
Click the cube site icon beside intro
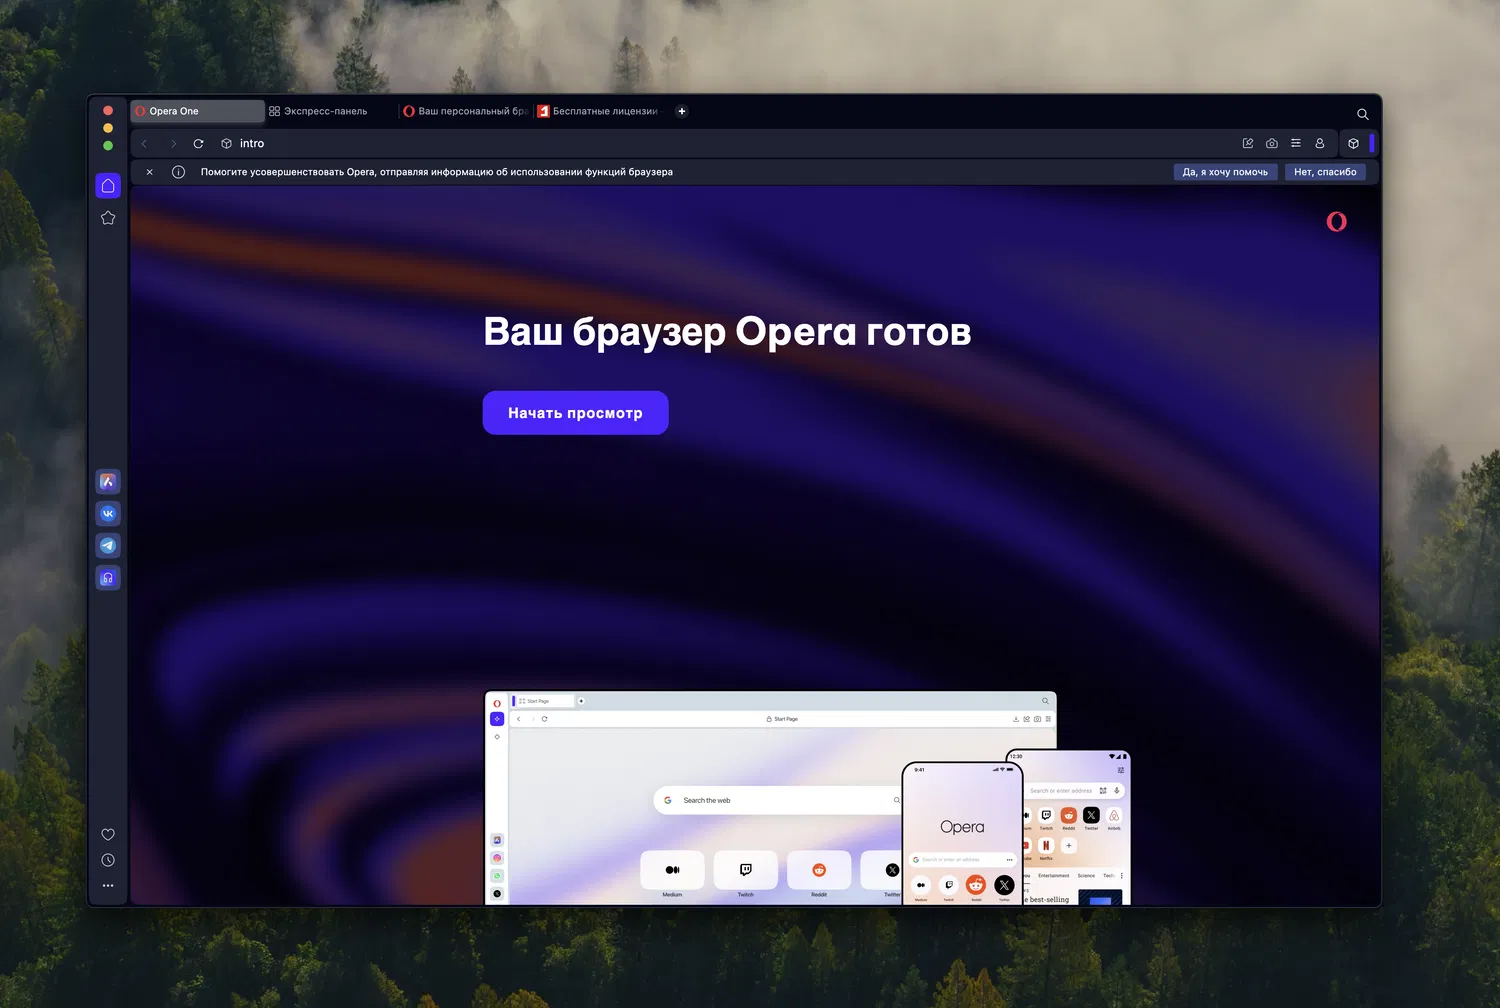tap(227, 144)
